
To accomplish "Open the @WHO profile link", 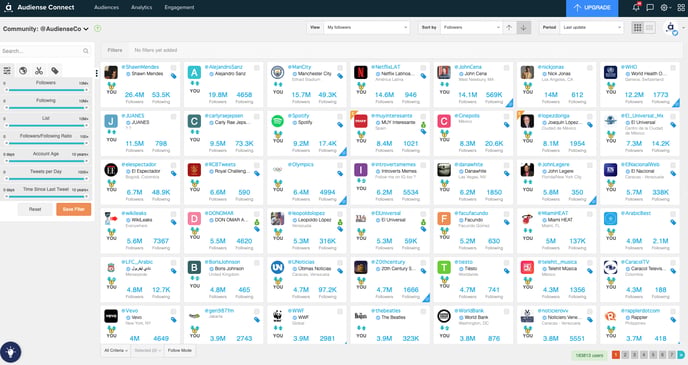I will pyautogui.click(x=629, y=67).
